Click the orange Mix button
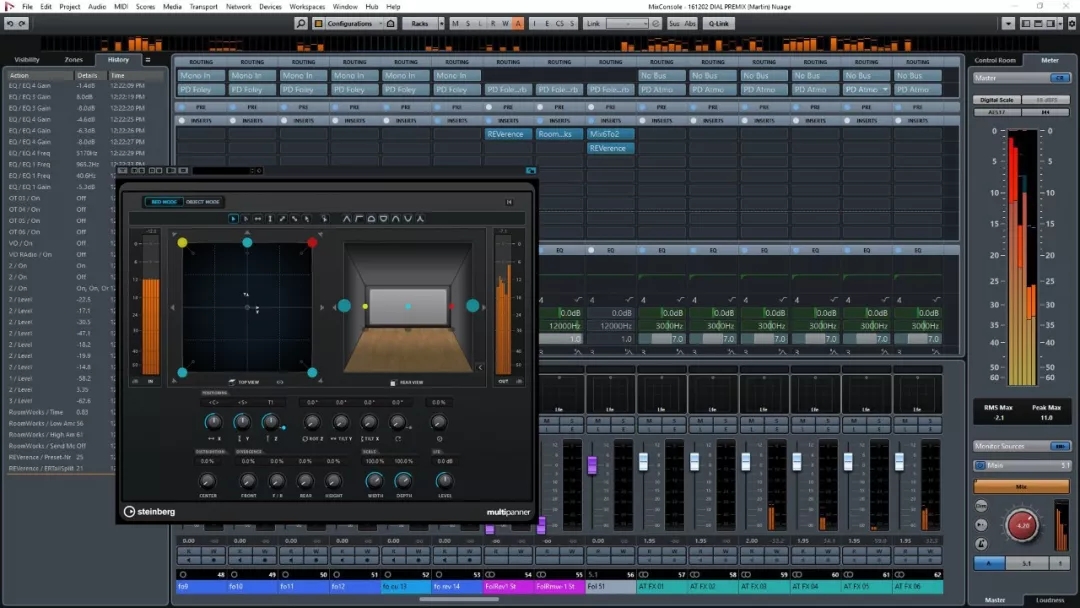This screenshot has height=608, width=1080. tap(1022, 486)
